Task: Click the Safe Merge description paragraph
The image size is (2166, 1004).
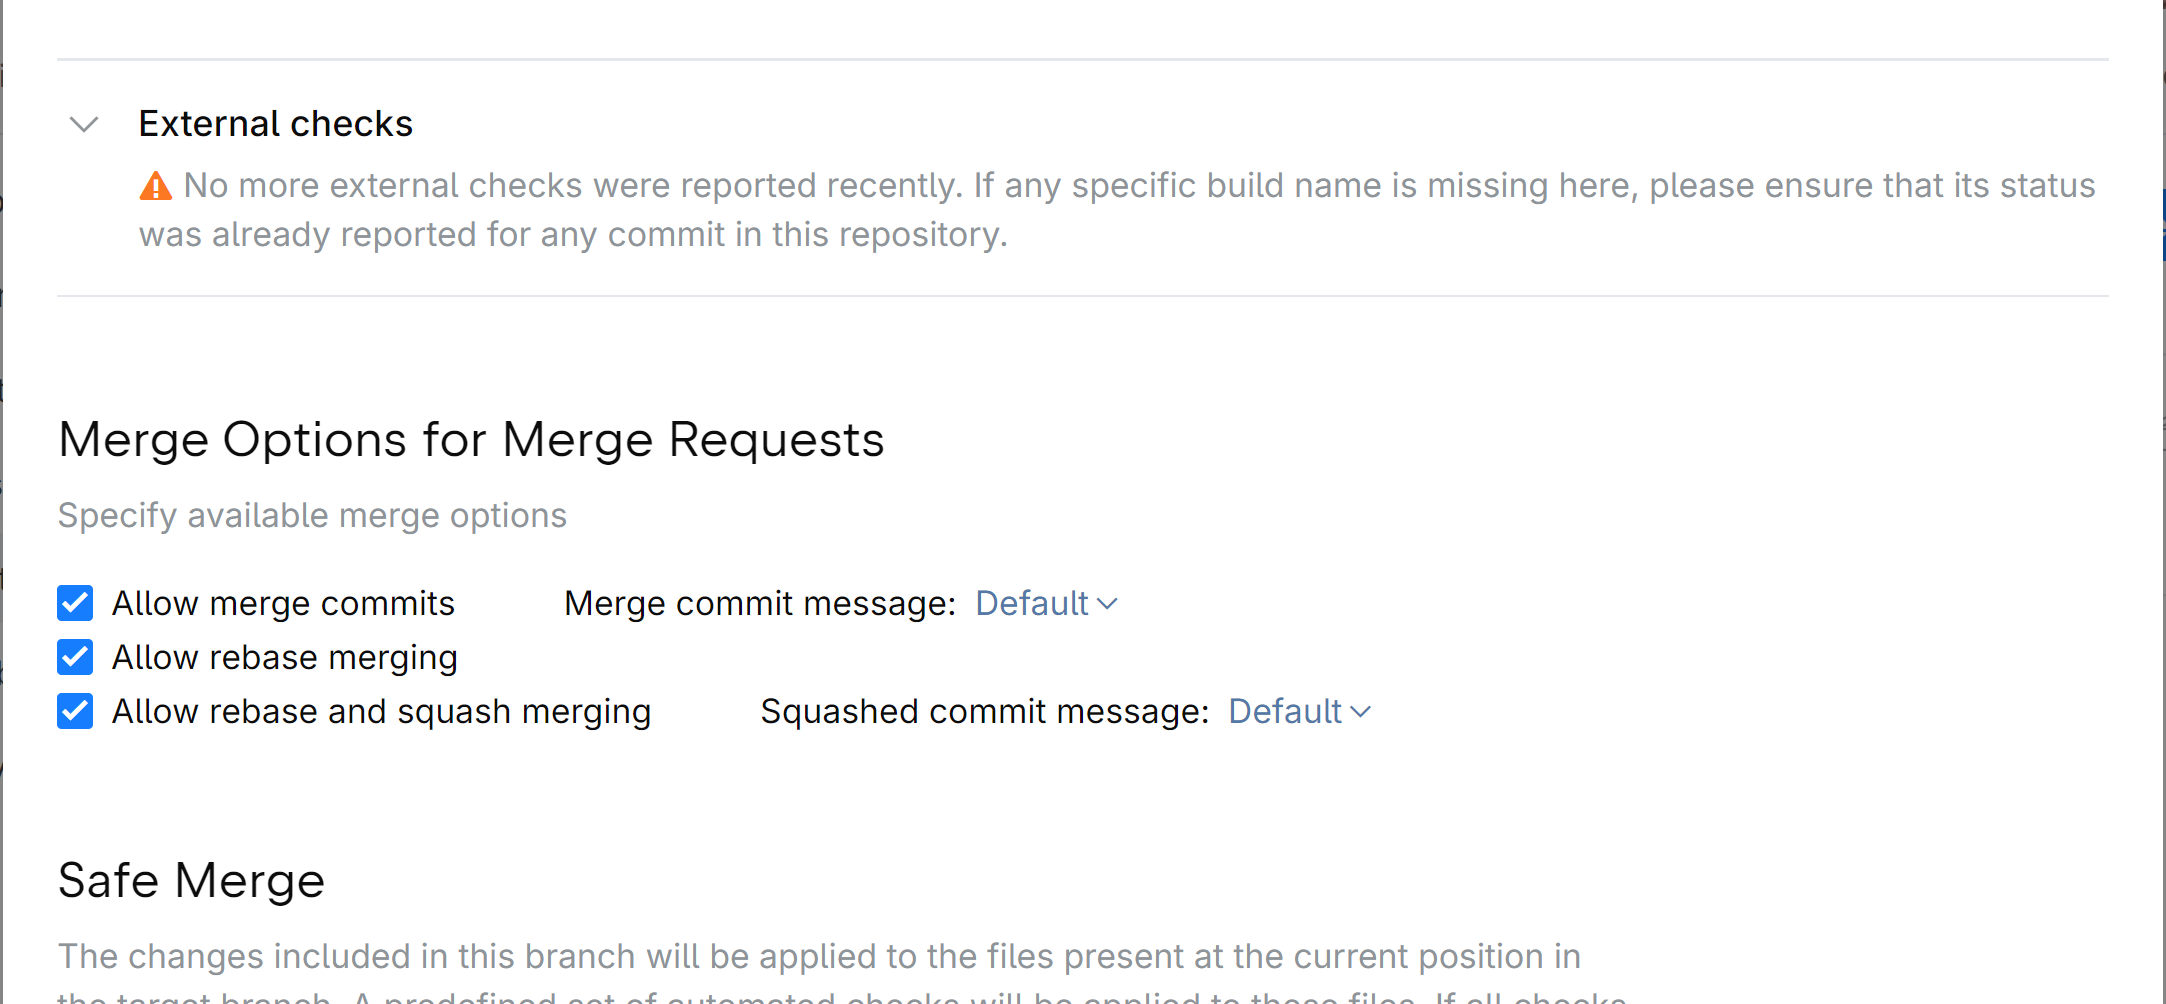Action: 818,957
